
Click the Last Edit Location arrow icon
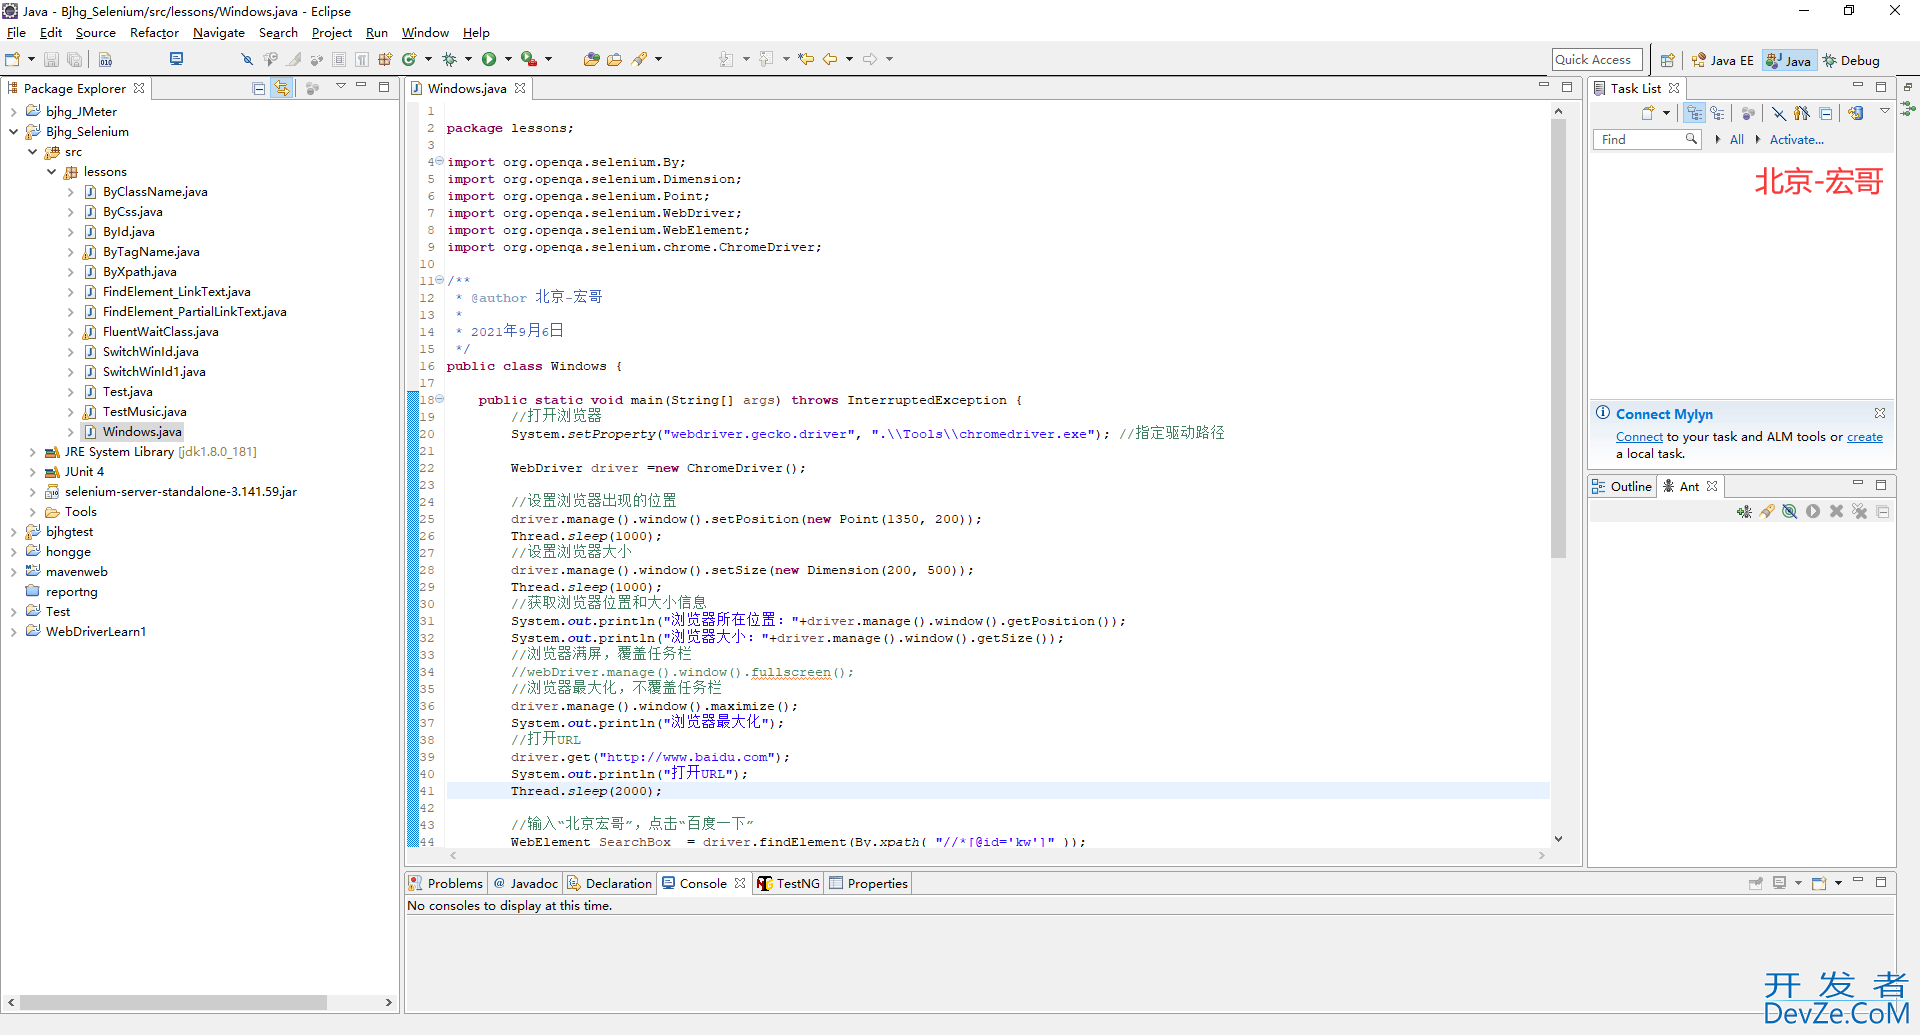pos(806,59)
